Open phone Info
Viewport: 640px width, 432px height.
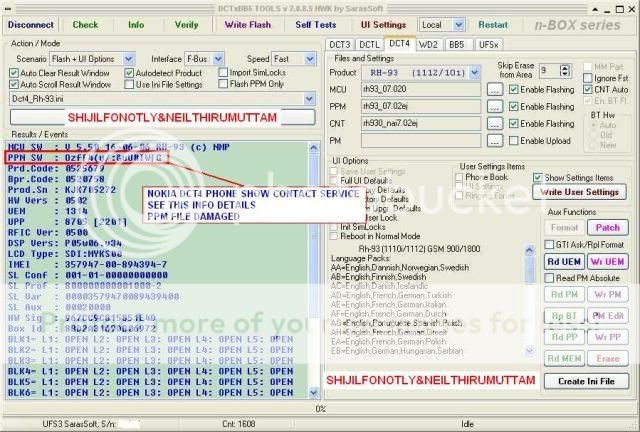click(136, 24)
